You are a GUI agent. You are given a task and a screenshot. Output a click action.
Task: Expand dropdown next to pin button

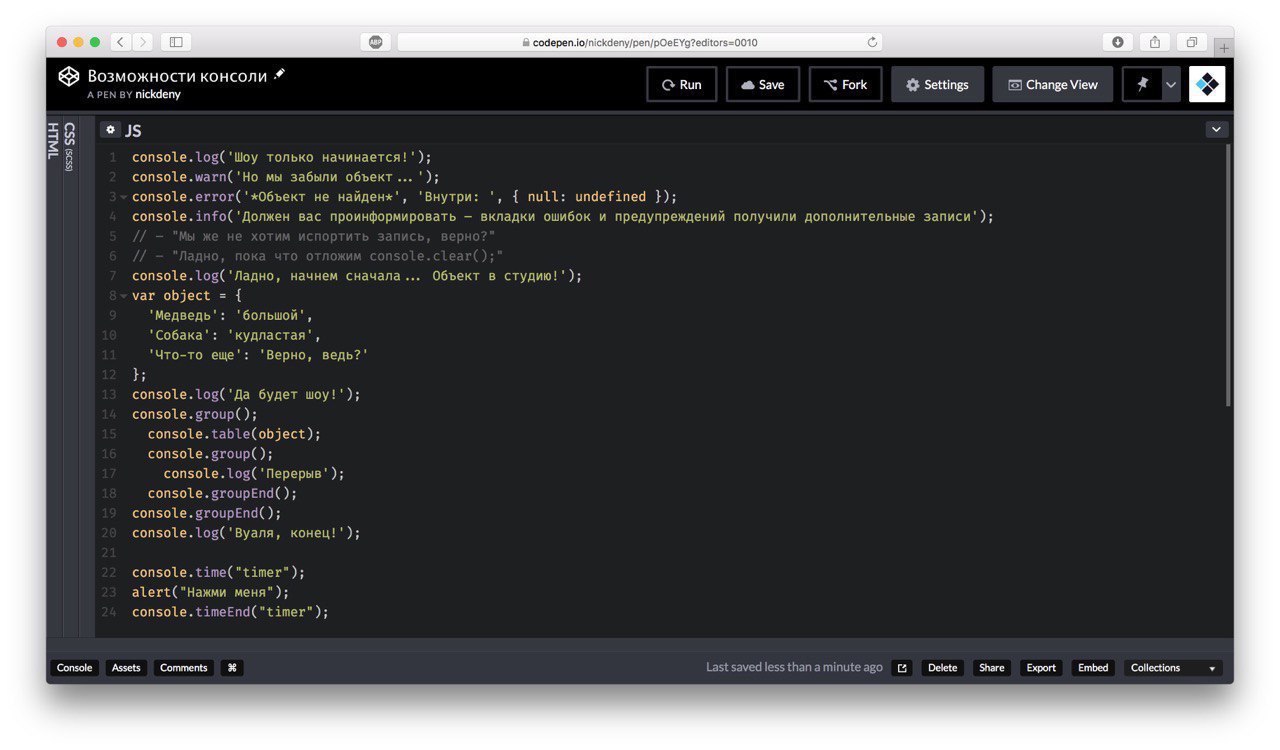[x=1171, y=85]
